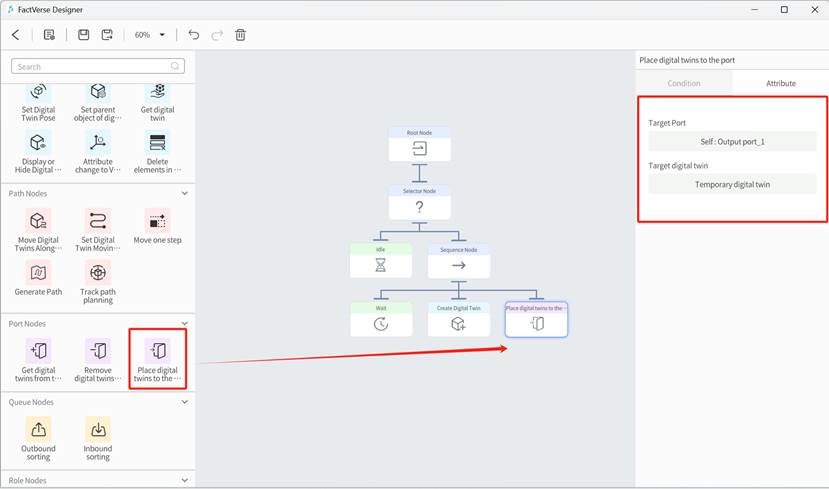Pick the Outbound sorting queue node

38,430
